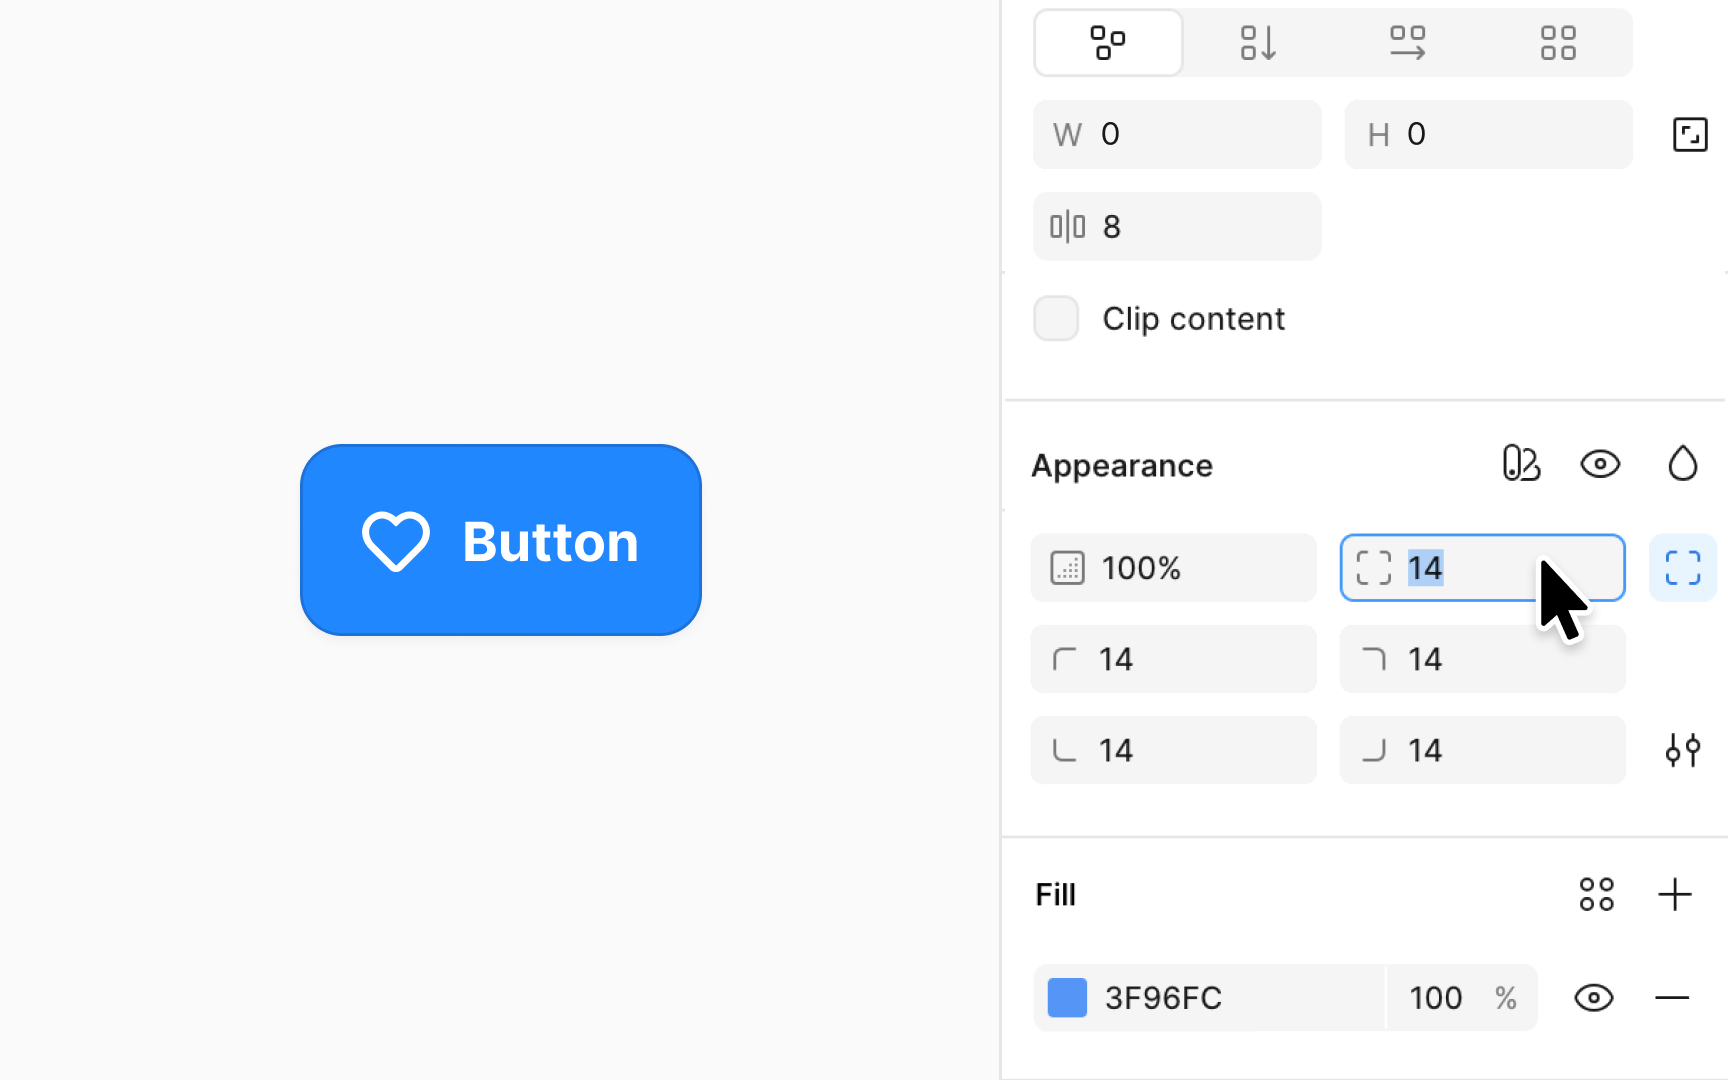This screenshot has height=1080, width=1728.
Task: Click the opacity field showing 100%
Action: click(x=1173, y=567)
